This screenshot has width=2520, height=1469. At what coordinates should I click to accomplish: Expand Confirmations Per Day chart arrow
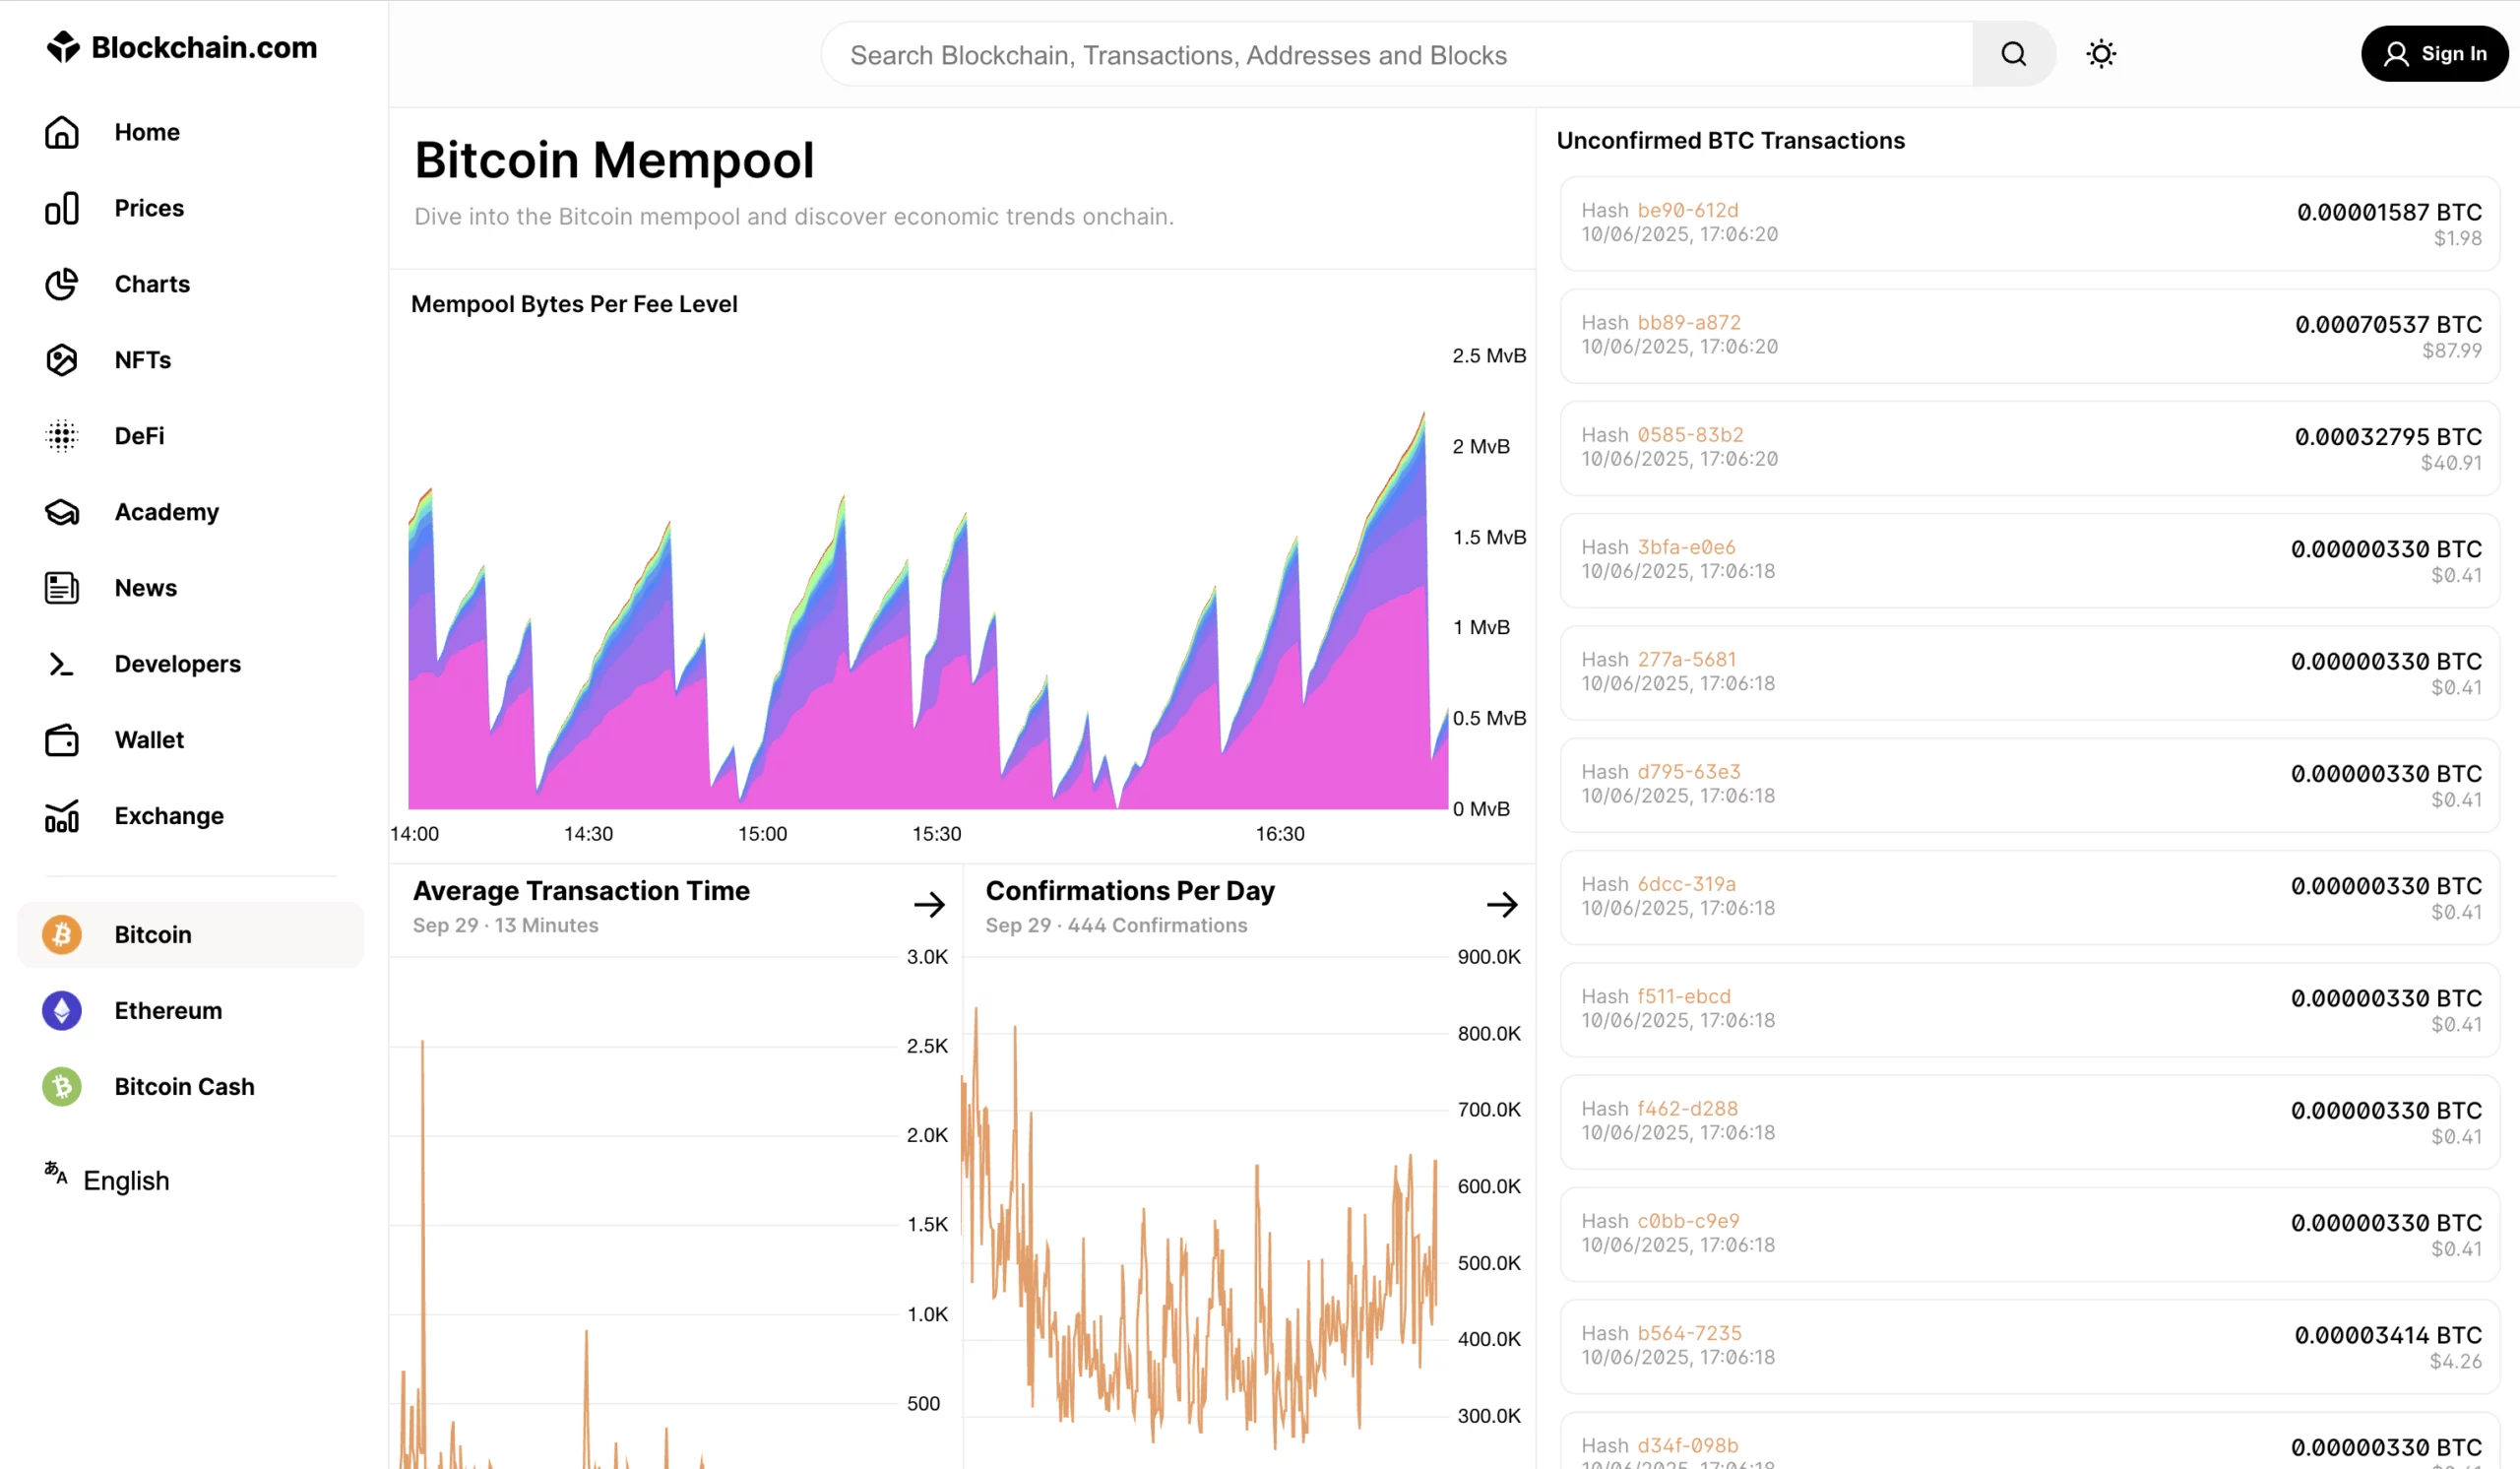point(1501,905)
